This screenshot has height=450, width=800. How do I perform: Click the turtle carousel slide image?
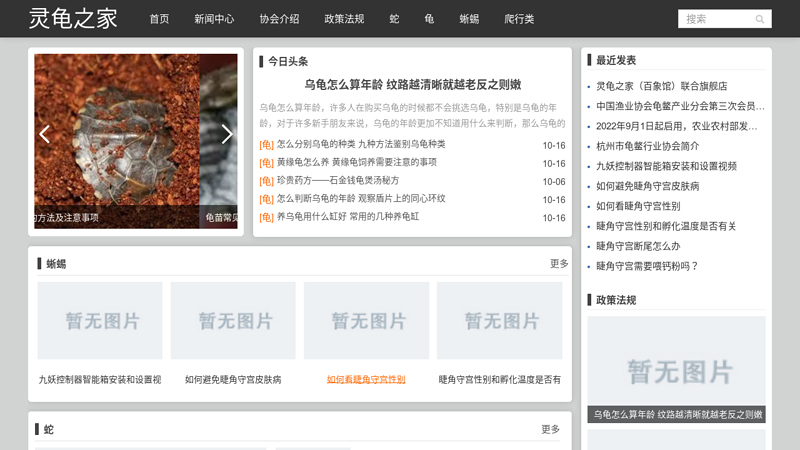click(117, 141)
